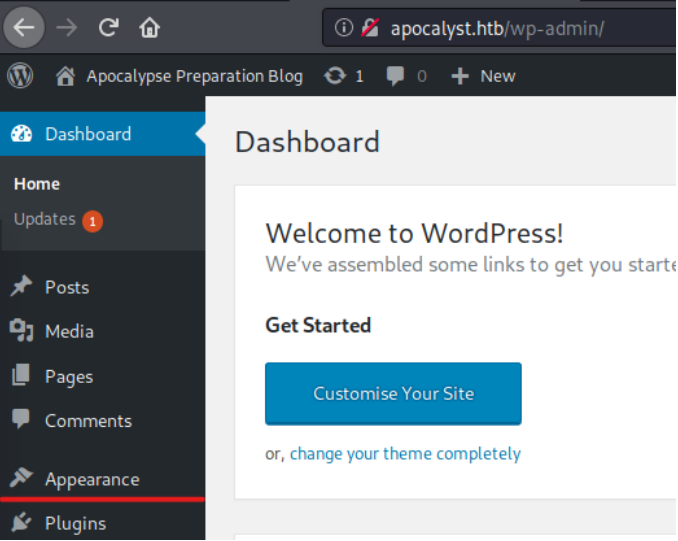Image resolution: width=678 pixels, height=541 pixels.
Task: Open Media in the sidebar
Action: 69,332
